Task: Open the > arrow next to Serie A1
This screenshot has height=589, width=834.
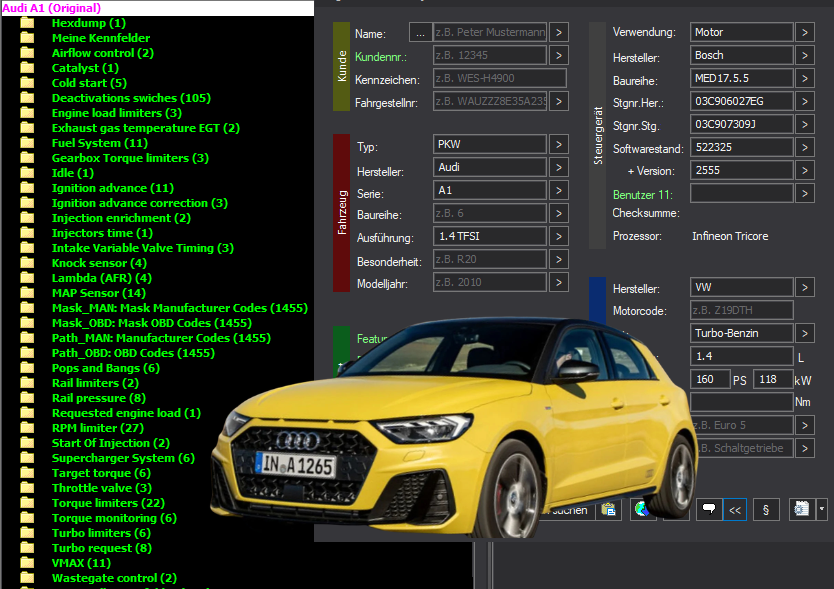Action: [558, 190]
